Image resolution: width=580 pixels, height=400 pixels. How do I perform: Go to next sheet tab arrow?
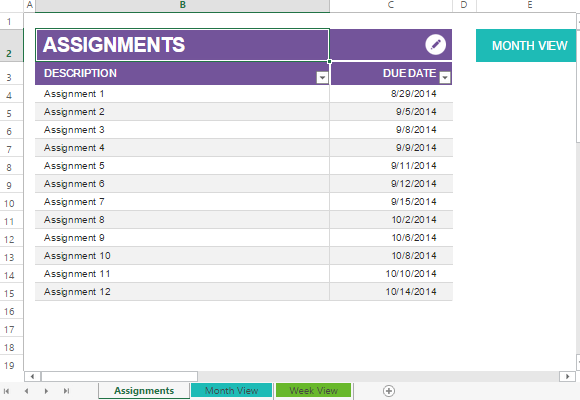(46, 391)
